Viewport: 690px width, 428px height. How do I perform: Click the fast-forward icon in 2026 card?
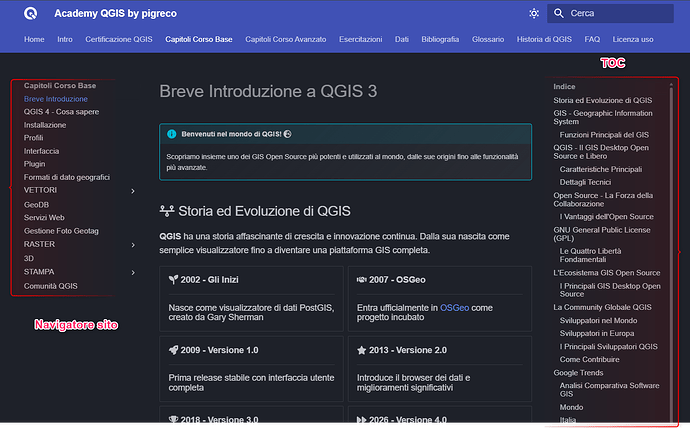pyautogui.click(x=362, y=420)
